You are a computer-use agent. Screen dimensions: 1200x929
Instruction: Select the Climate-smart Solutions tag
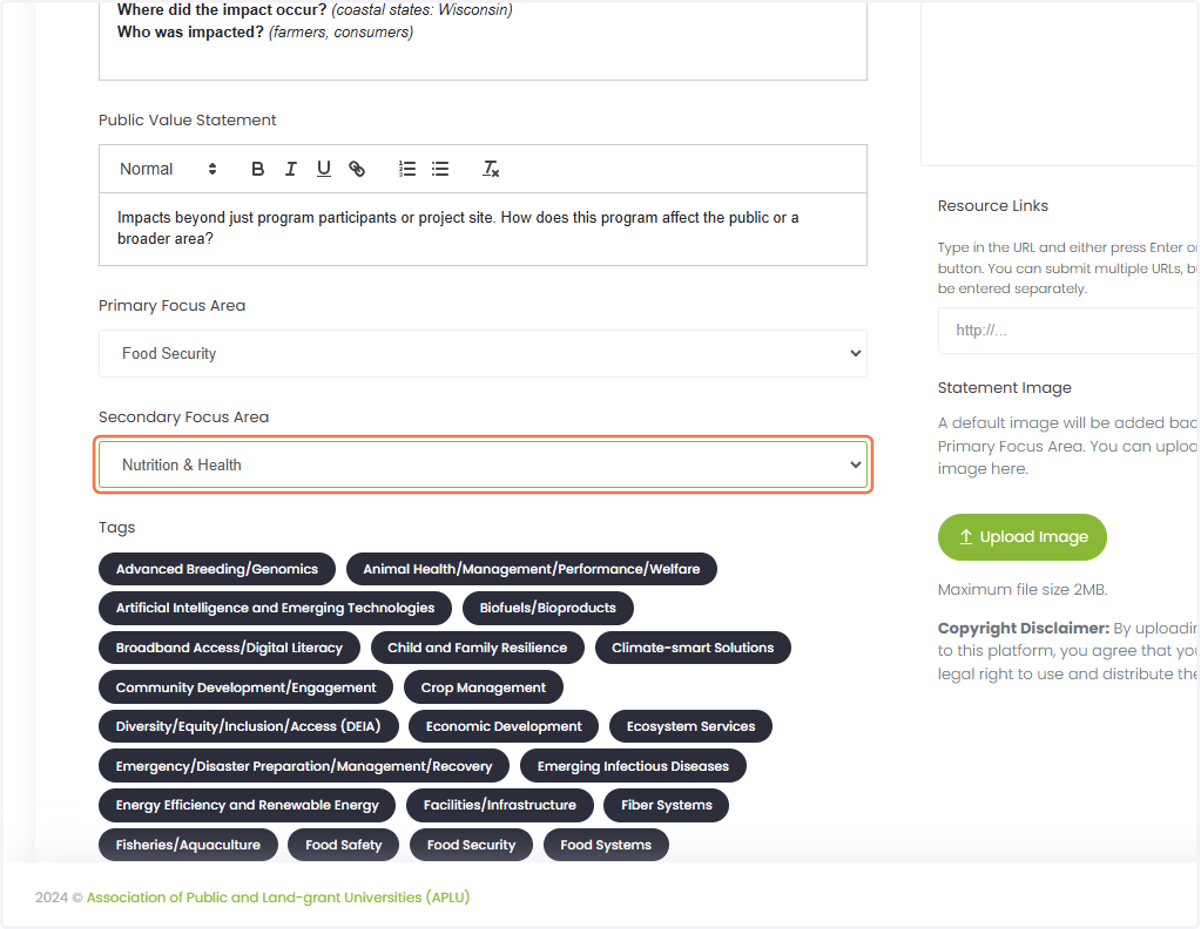point(693,648)
